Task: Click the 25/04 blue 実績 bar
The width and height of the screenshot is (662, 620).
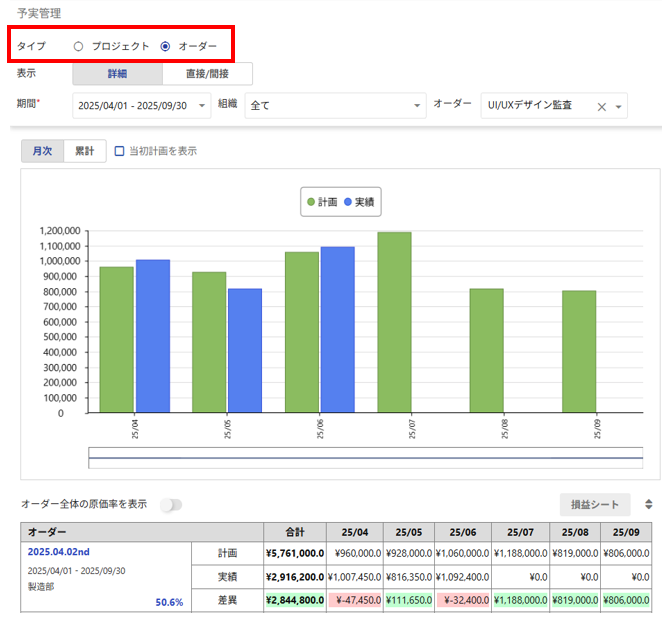Action: [x=153, y=336]
